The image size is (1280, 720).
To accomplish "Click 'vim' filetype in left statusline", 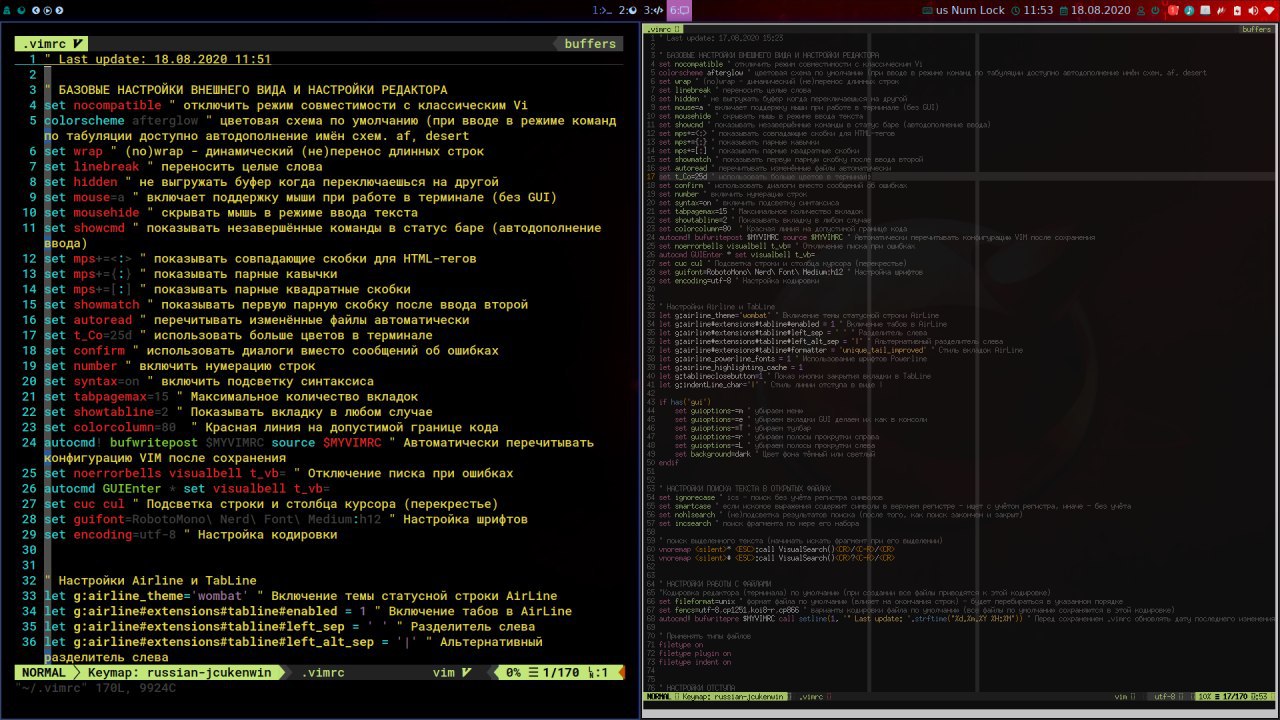I will pos(444,673).
